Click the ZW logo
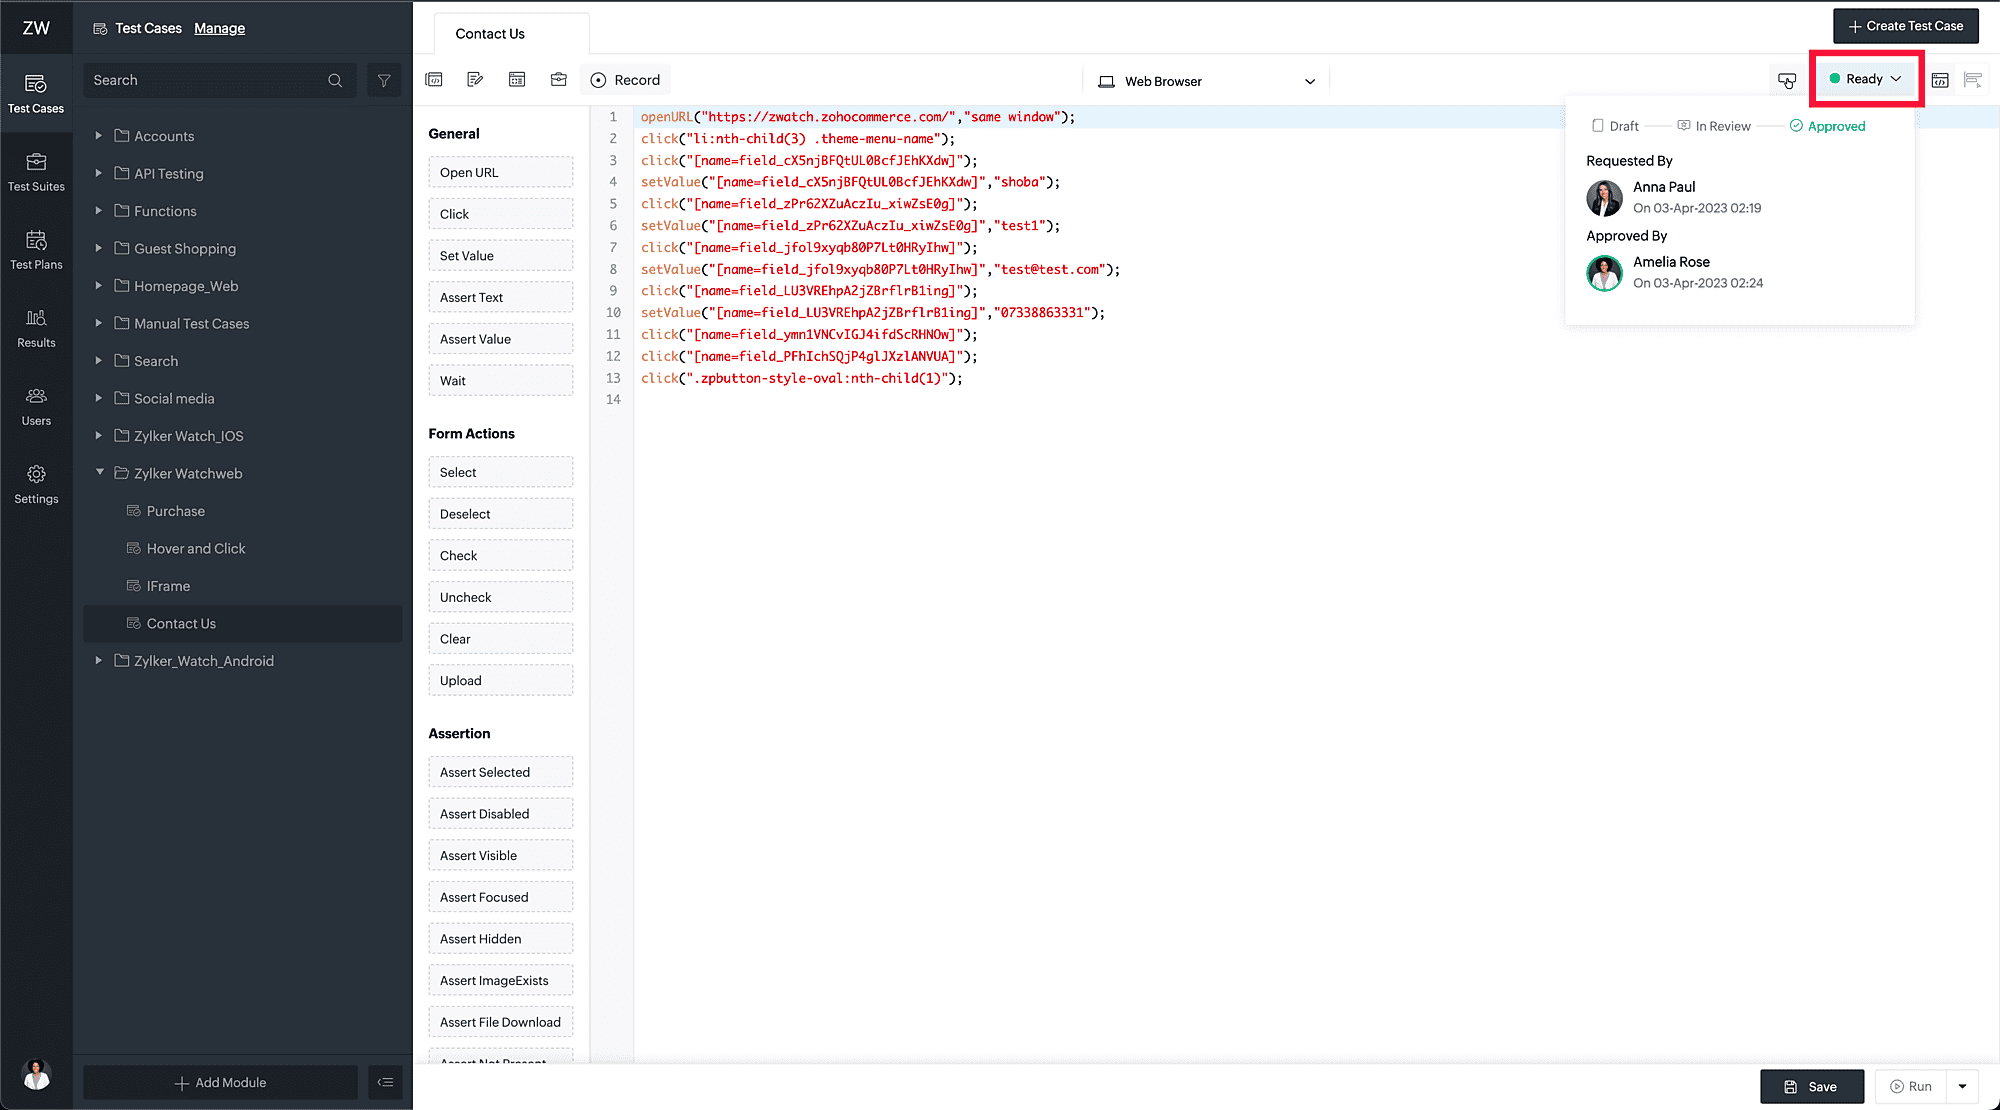2000x1110 pixels. click(36, 28)
